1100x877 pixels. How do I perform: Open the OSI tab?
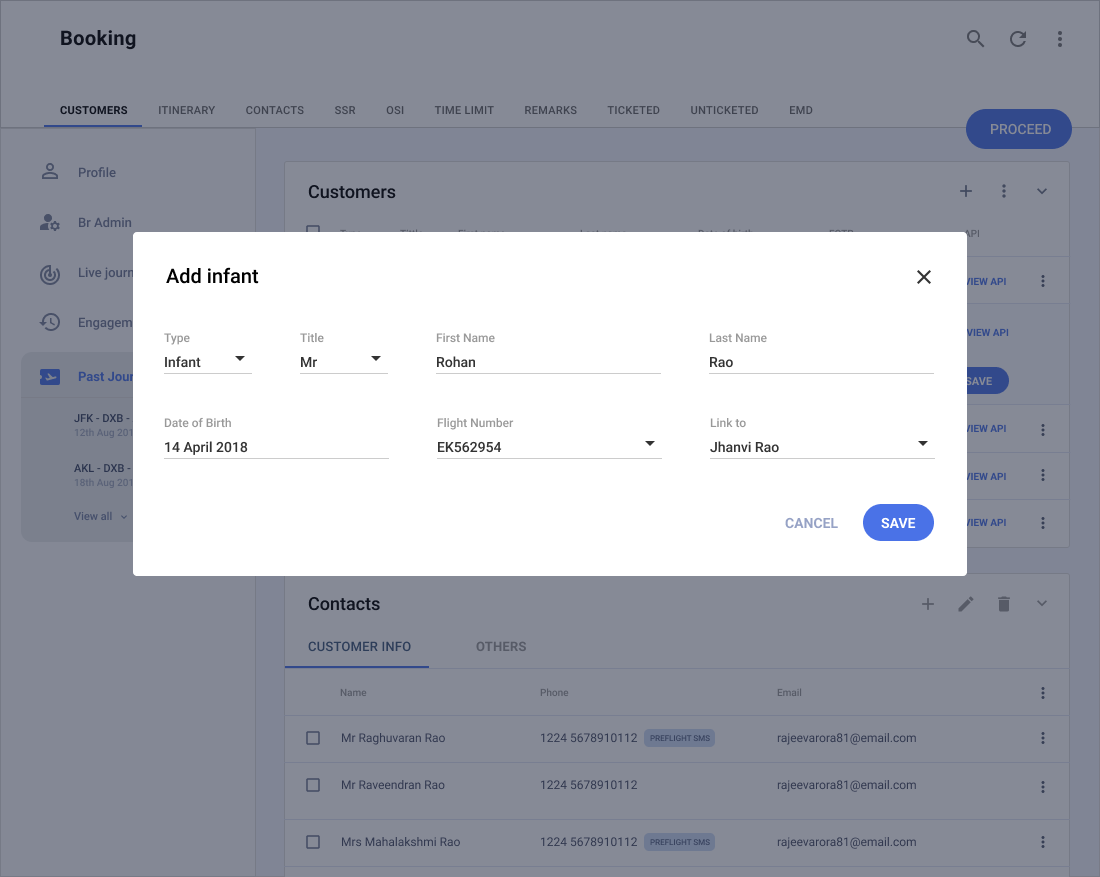click(x=395, y=110)
